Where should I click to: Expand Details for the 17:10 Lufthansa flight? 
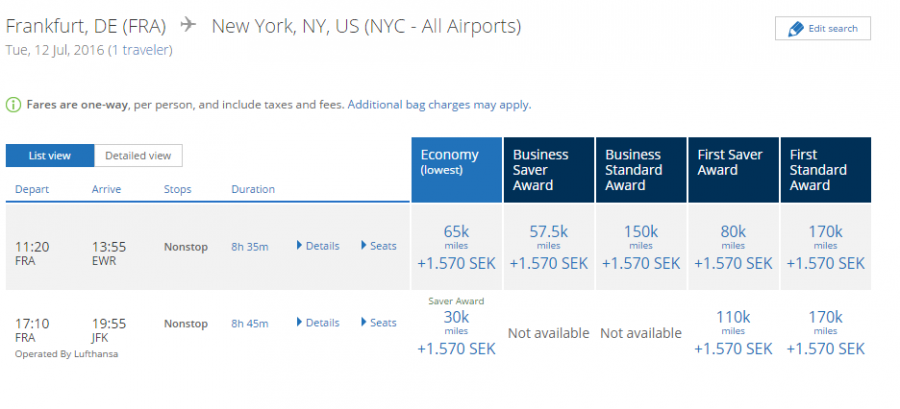(318, 323)
